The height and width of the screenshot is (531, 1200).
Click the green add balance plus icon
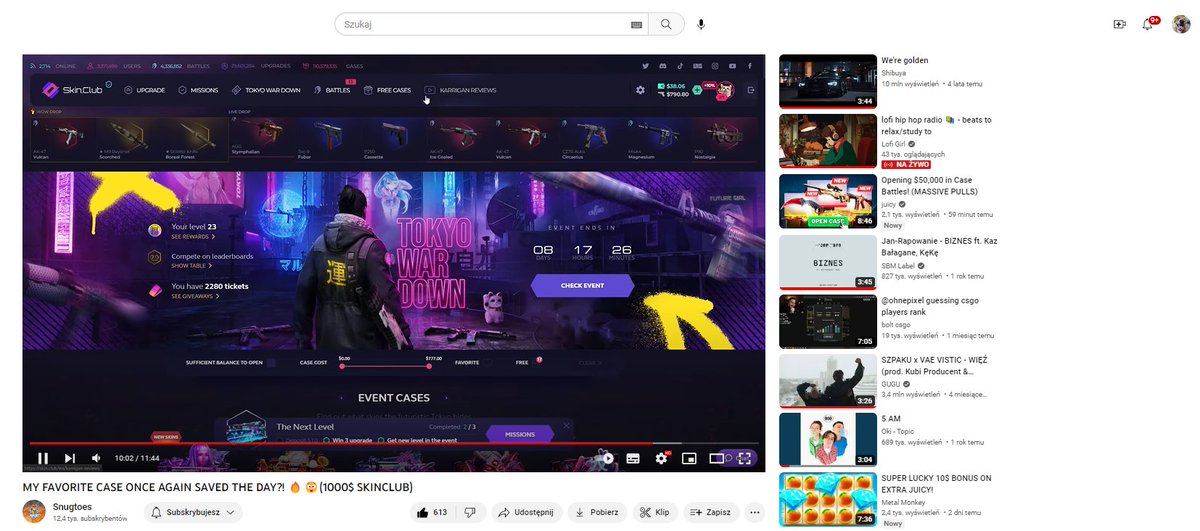(x=696, y=90)
